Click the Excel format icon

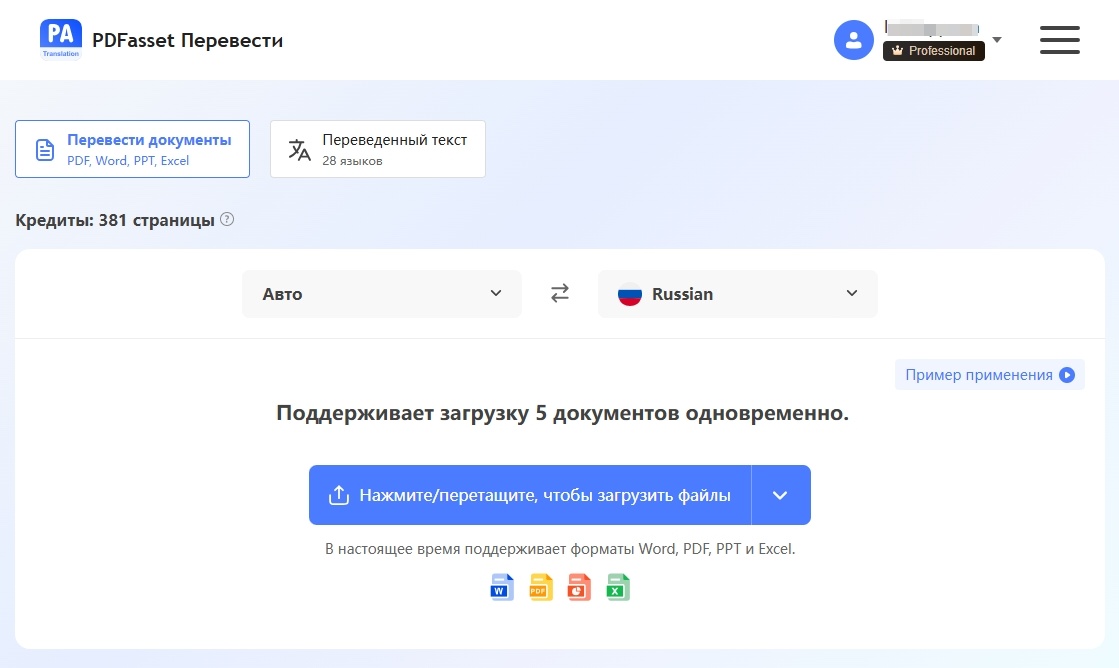coord(617,587)
